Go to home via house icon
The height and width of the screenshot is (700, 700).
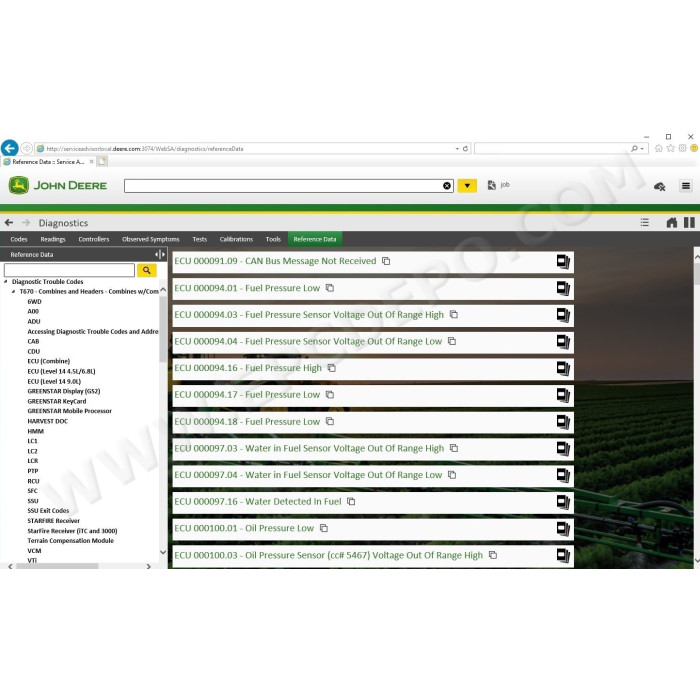click(x=671, y=222)
